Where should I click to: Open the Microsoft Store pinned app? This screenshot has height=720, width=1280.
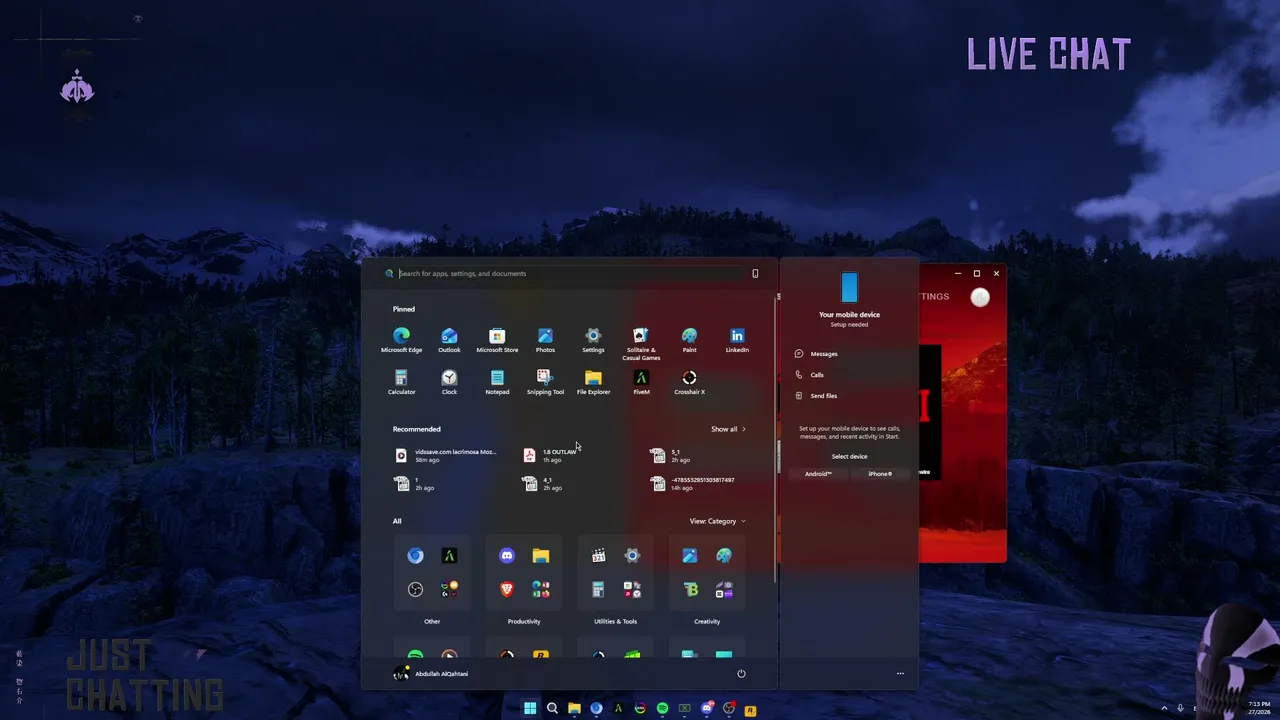coord(497,340)
